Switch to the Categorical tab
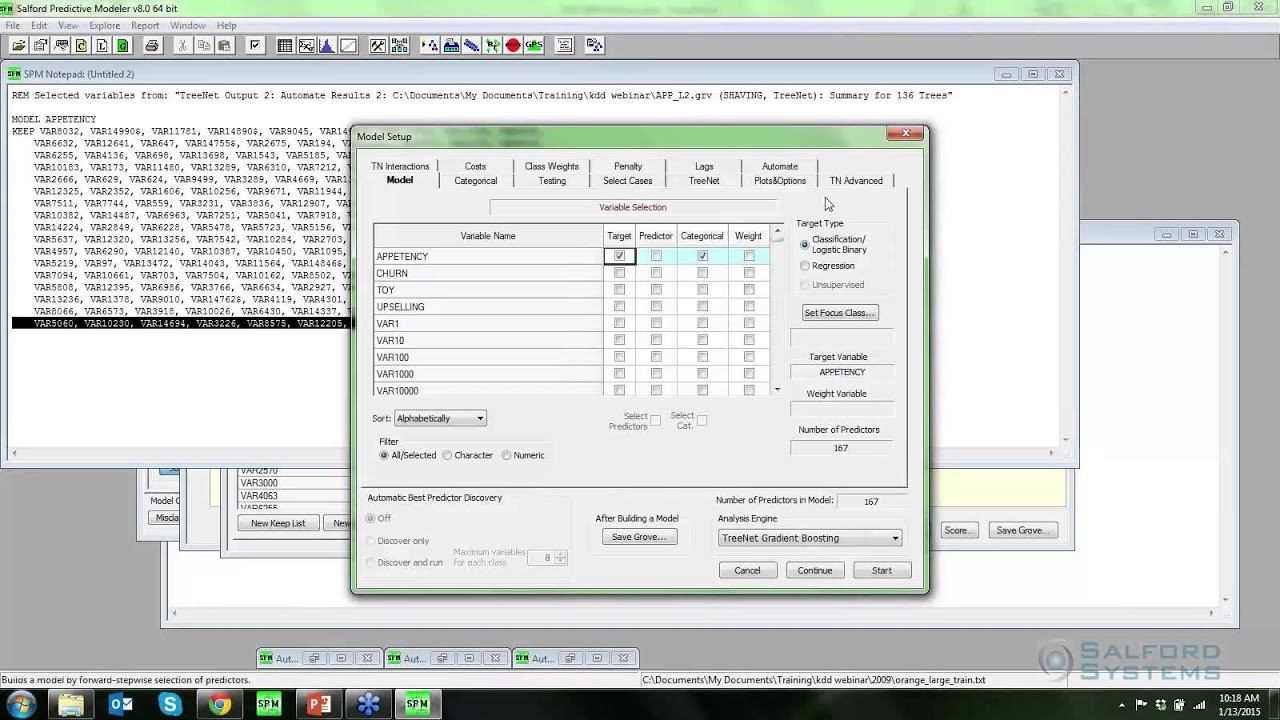This screenshot has height=720, width=1280. [x=475, y=181]
